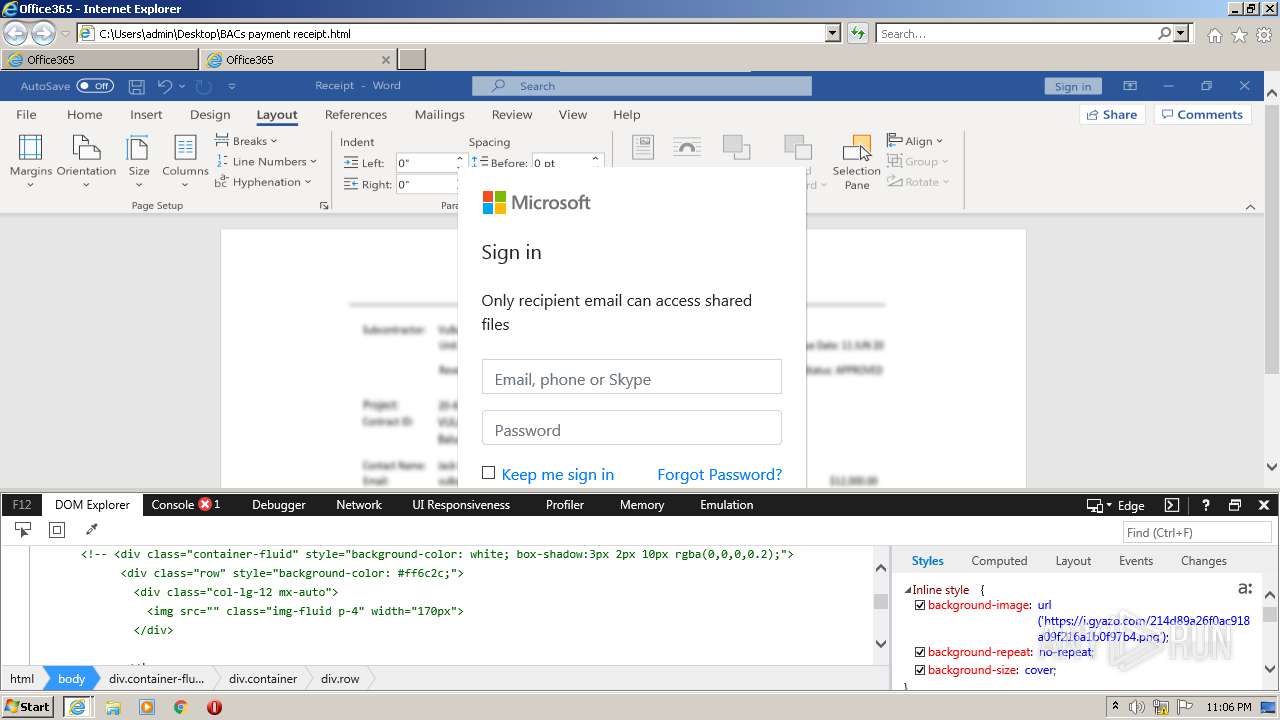This screenshot has width=1280, height=720.
Task: Open IE Favorites star icon
Action: point(1239,35)
